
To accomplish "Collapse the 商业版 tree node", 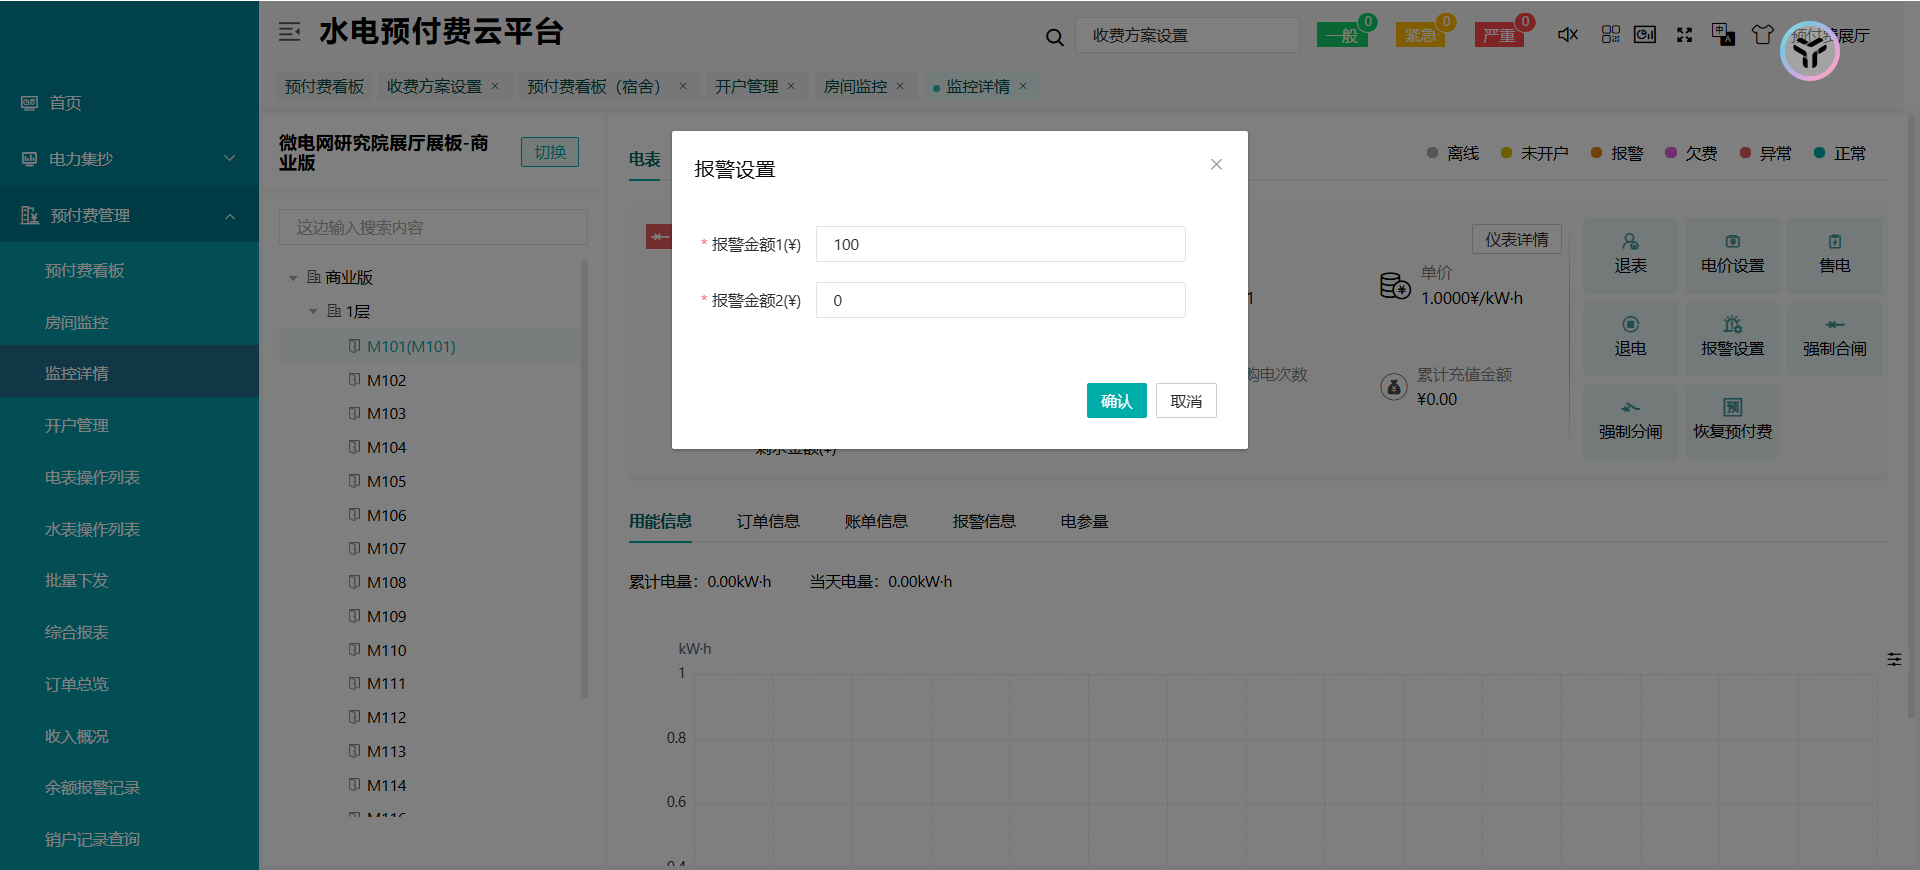I will [293, 278].
